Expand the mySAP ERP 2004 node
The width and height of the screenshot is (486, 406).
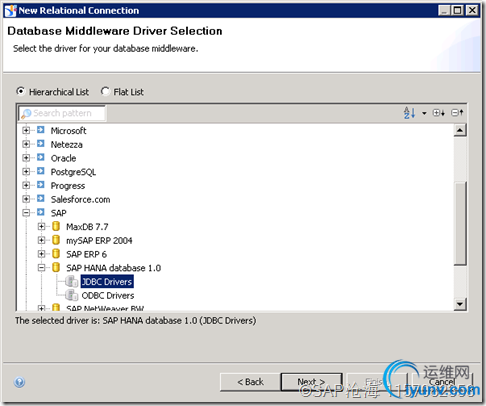(x=41, y=240)
